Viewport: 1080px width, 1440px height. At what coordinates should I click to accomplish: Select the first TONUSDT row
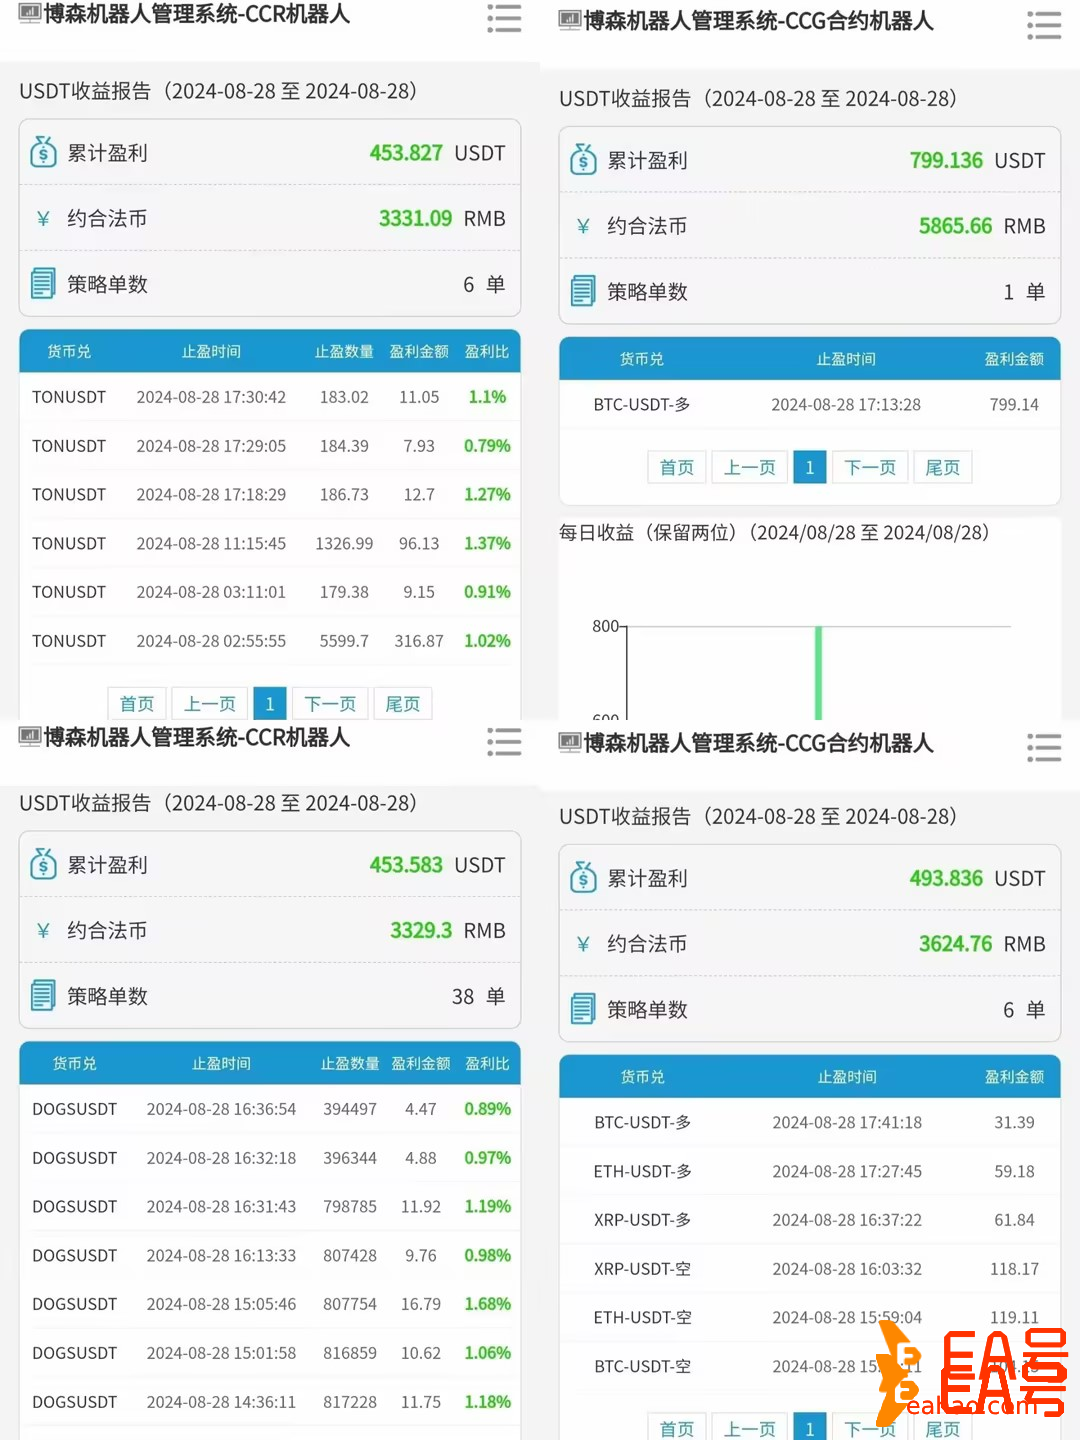270,397
